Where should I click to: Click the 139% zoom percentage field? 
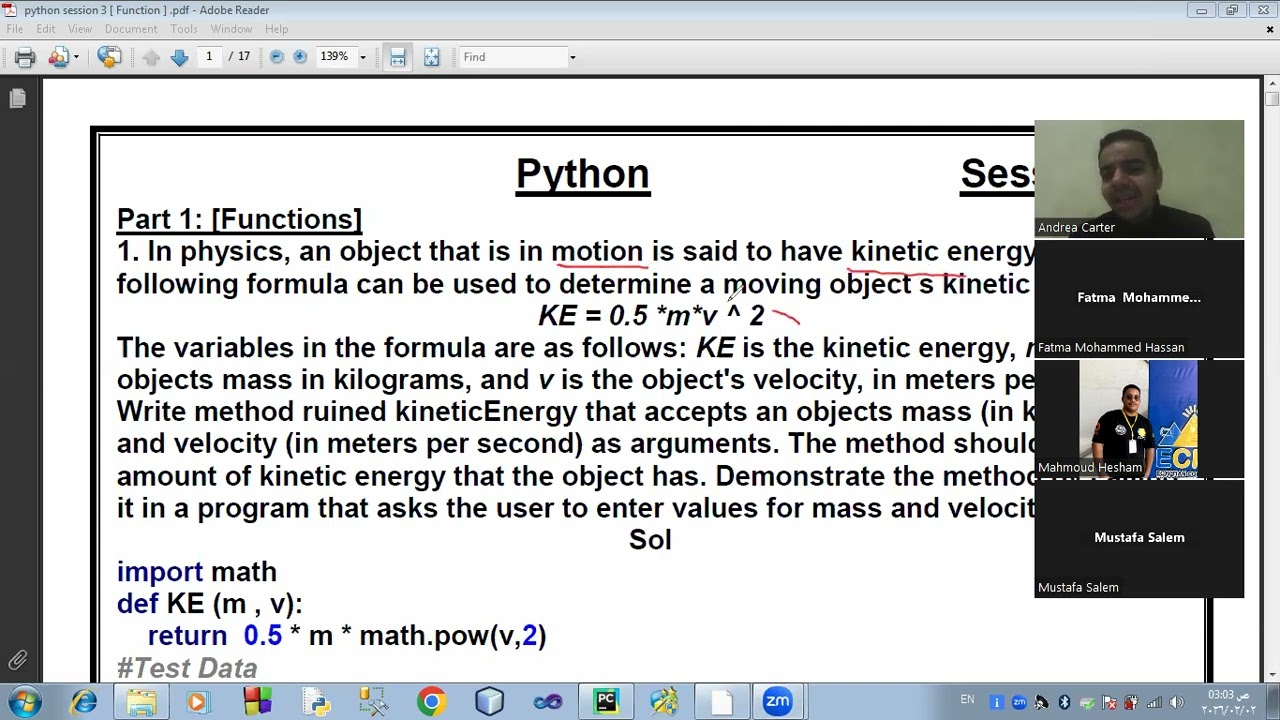[335, 57]
